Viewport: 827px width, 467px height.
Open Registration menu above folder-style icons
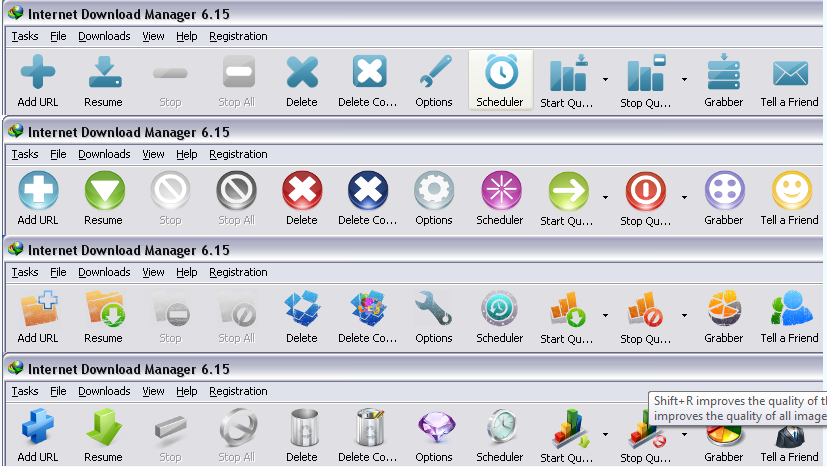click(x=238, y=272)
